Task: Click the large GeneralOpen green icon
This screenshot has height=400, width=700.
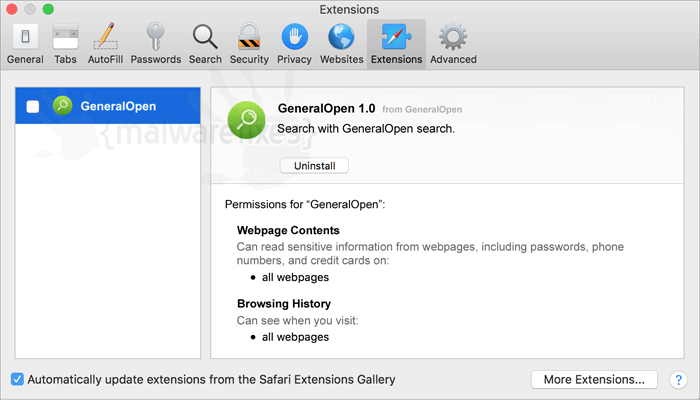Action: coord(246,120)
